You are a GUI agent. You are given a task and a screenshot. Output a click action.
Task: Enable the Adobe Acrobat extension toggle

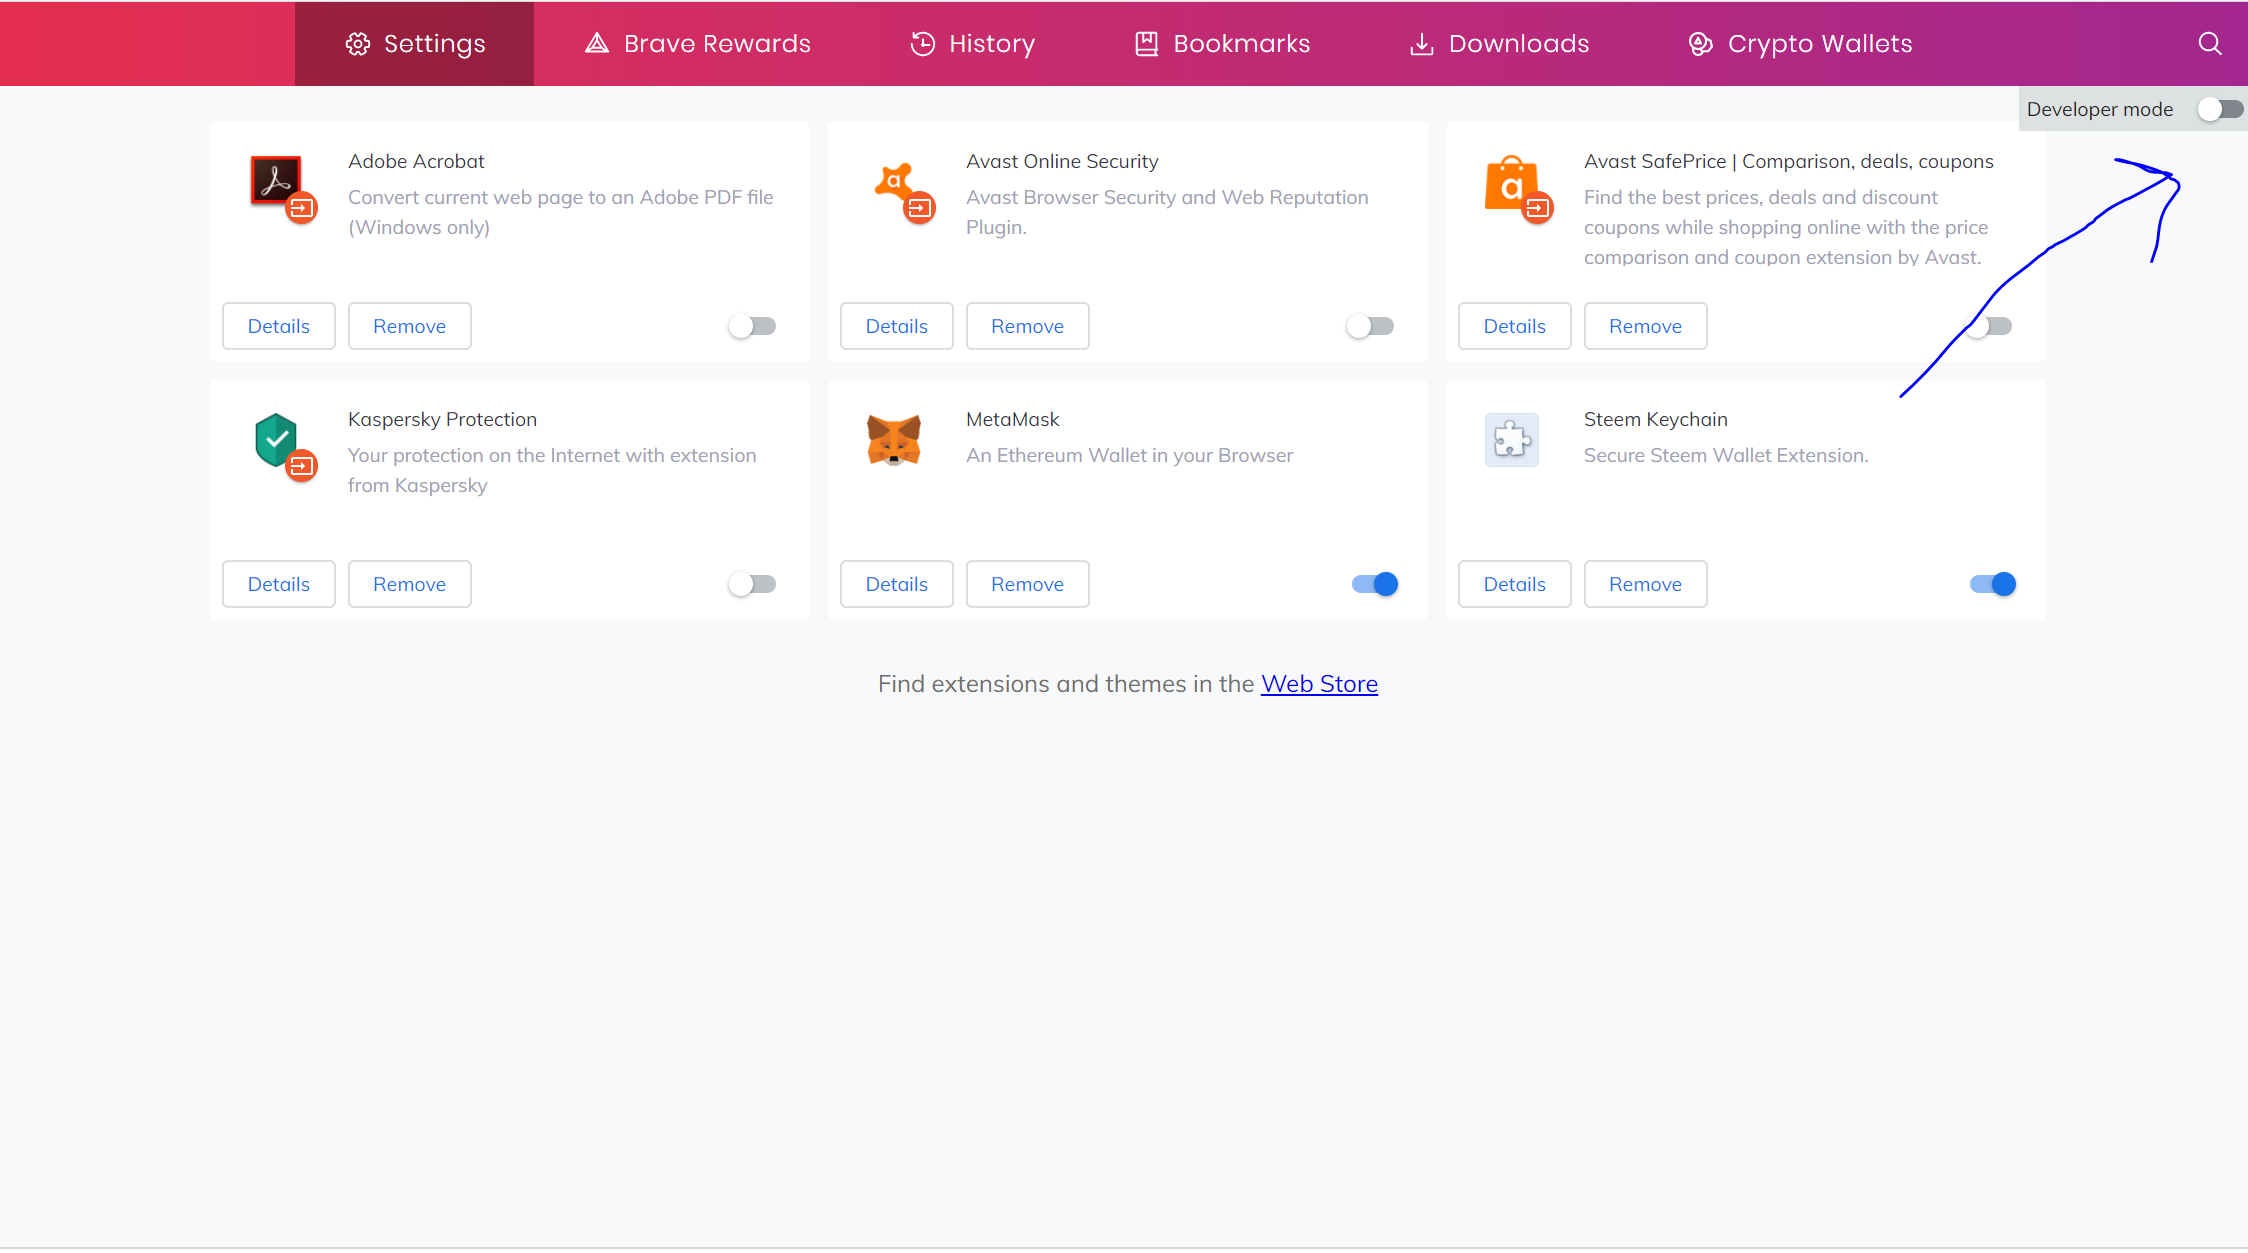coord(752,326)
